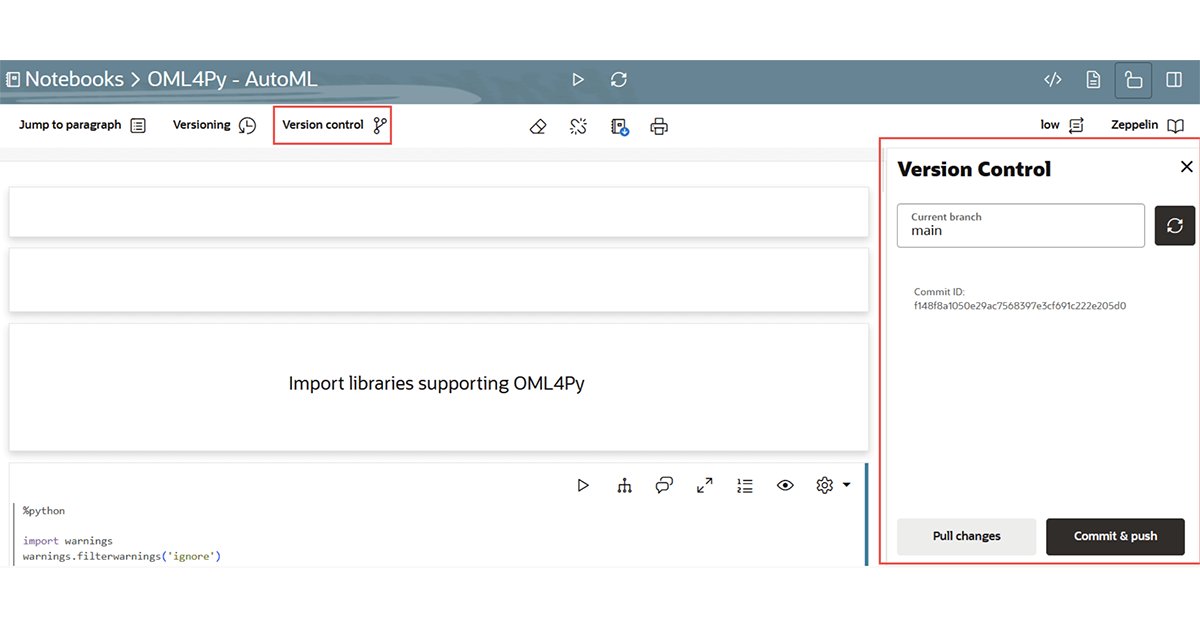
Task: Run all paragraphs in the notebook header
Action: click(578, 79)
